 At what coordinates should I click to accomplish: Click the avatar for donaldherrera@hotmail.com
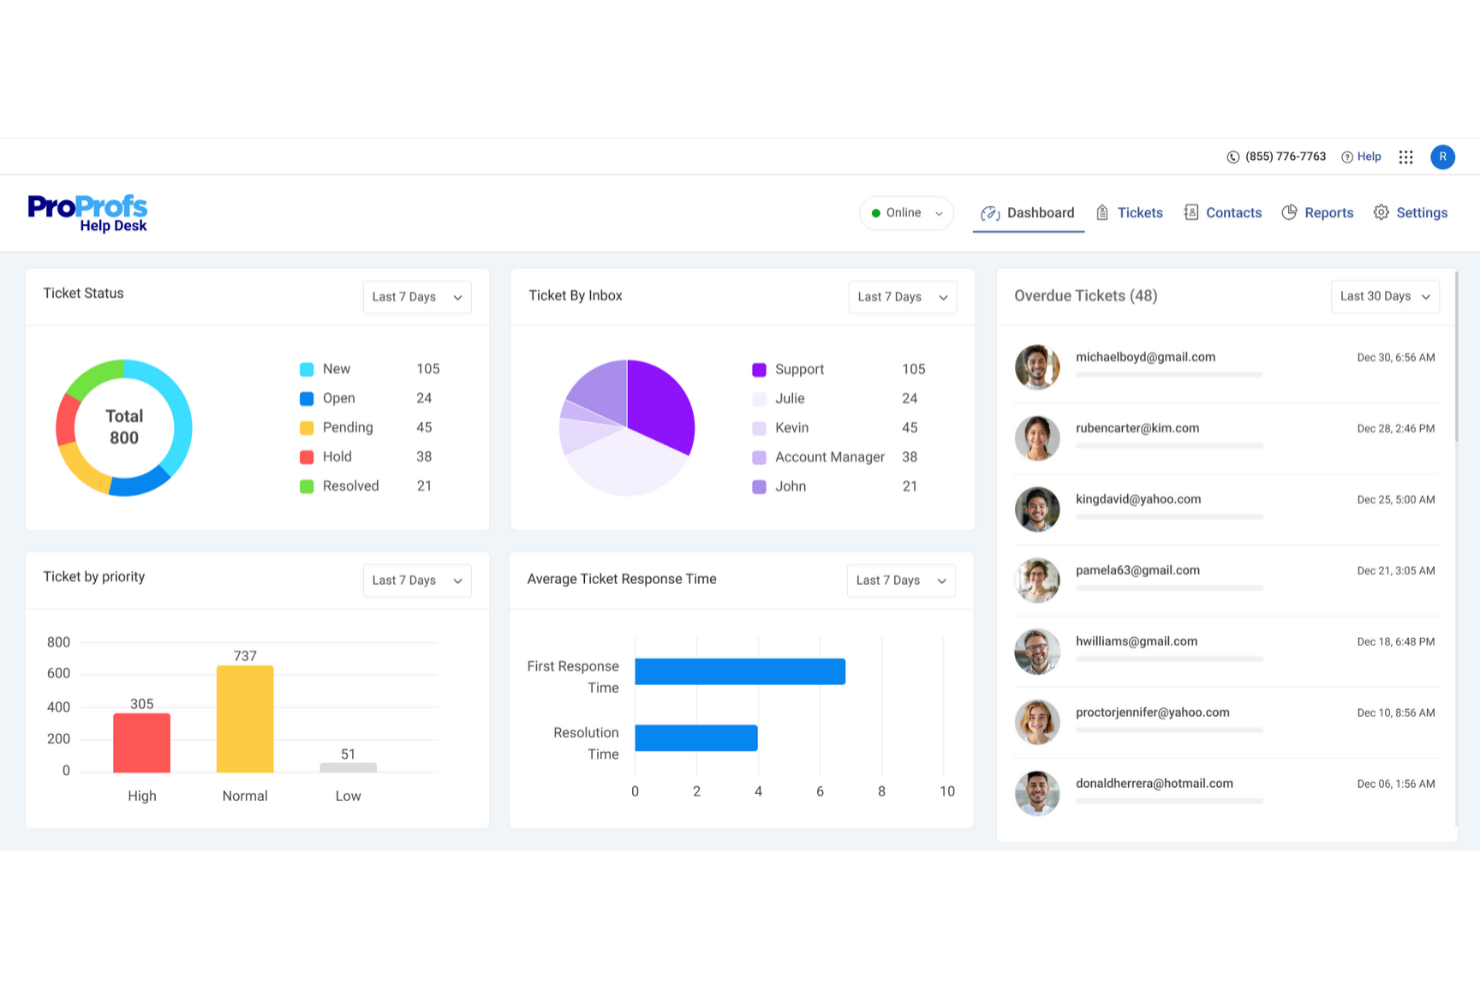point(1037,793)
